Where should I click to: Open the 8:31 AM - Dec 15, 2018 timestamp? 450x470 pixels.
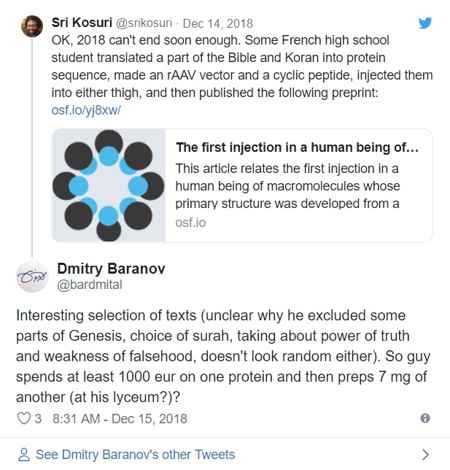click(120, 419)
